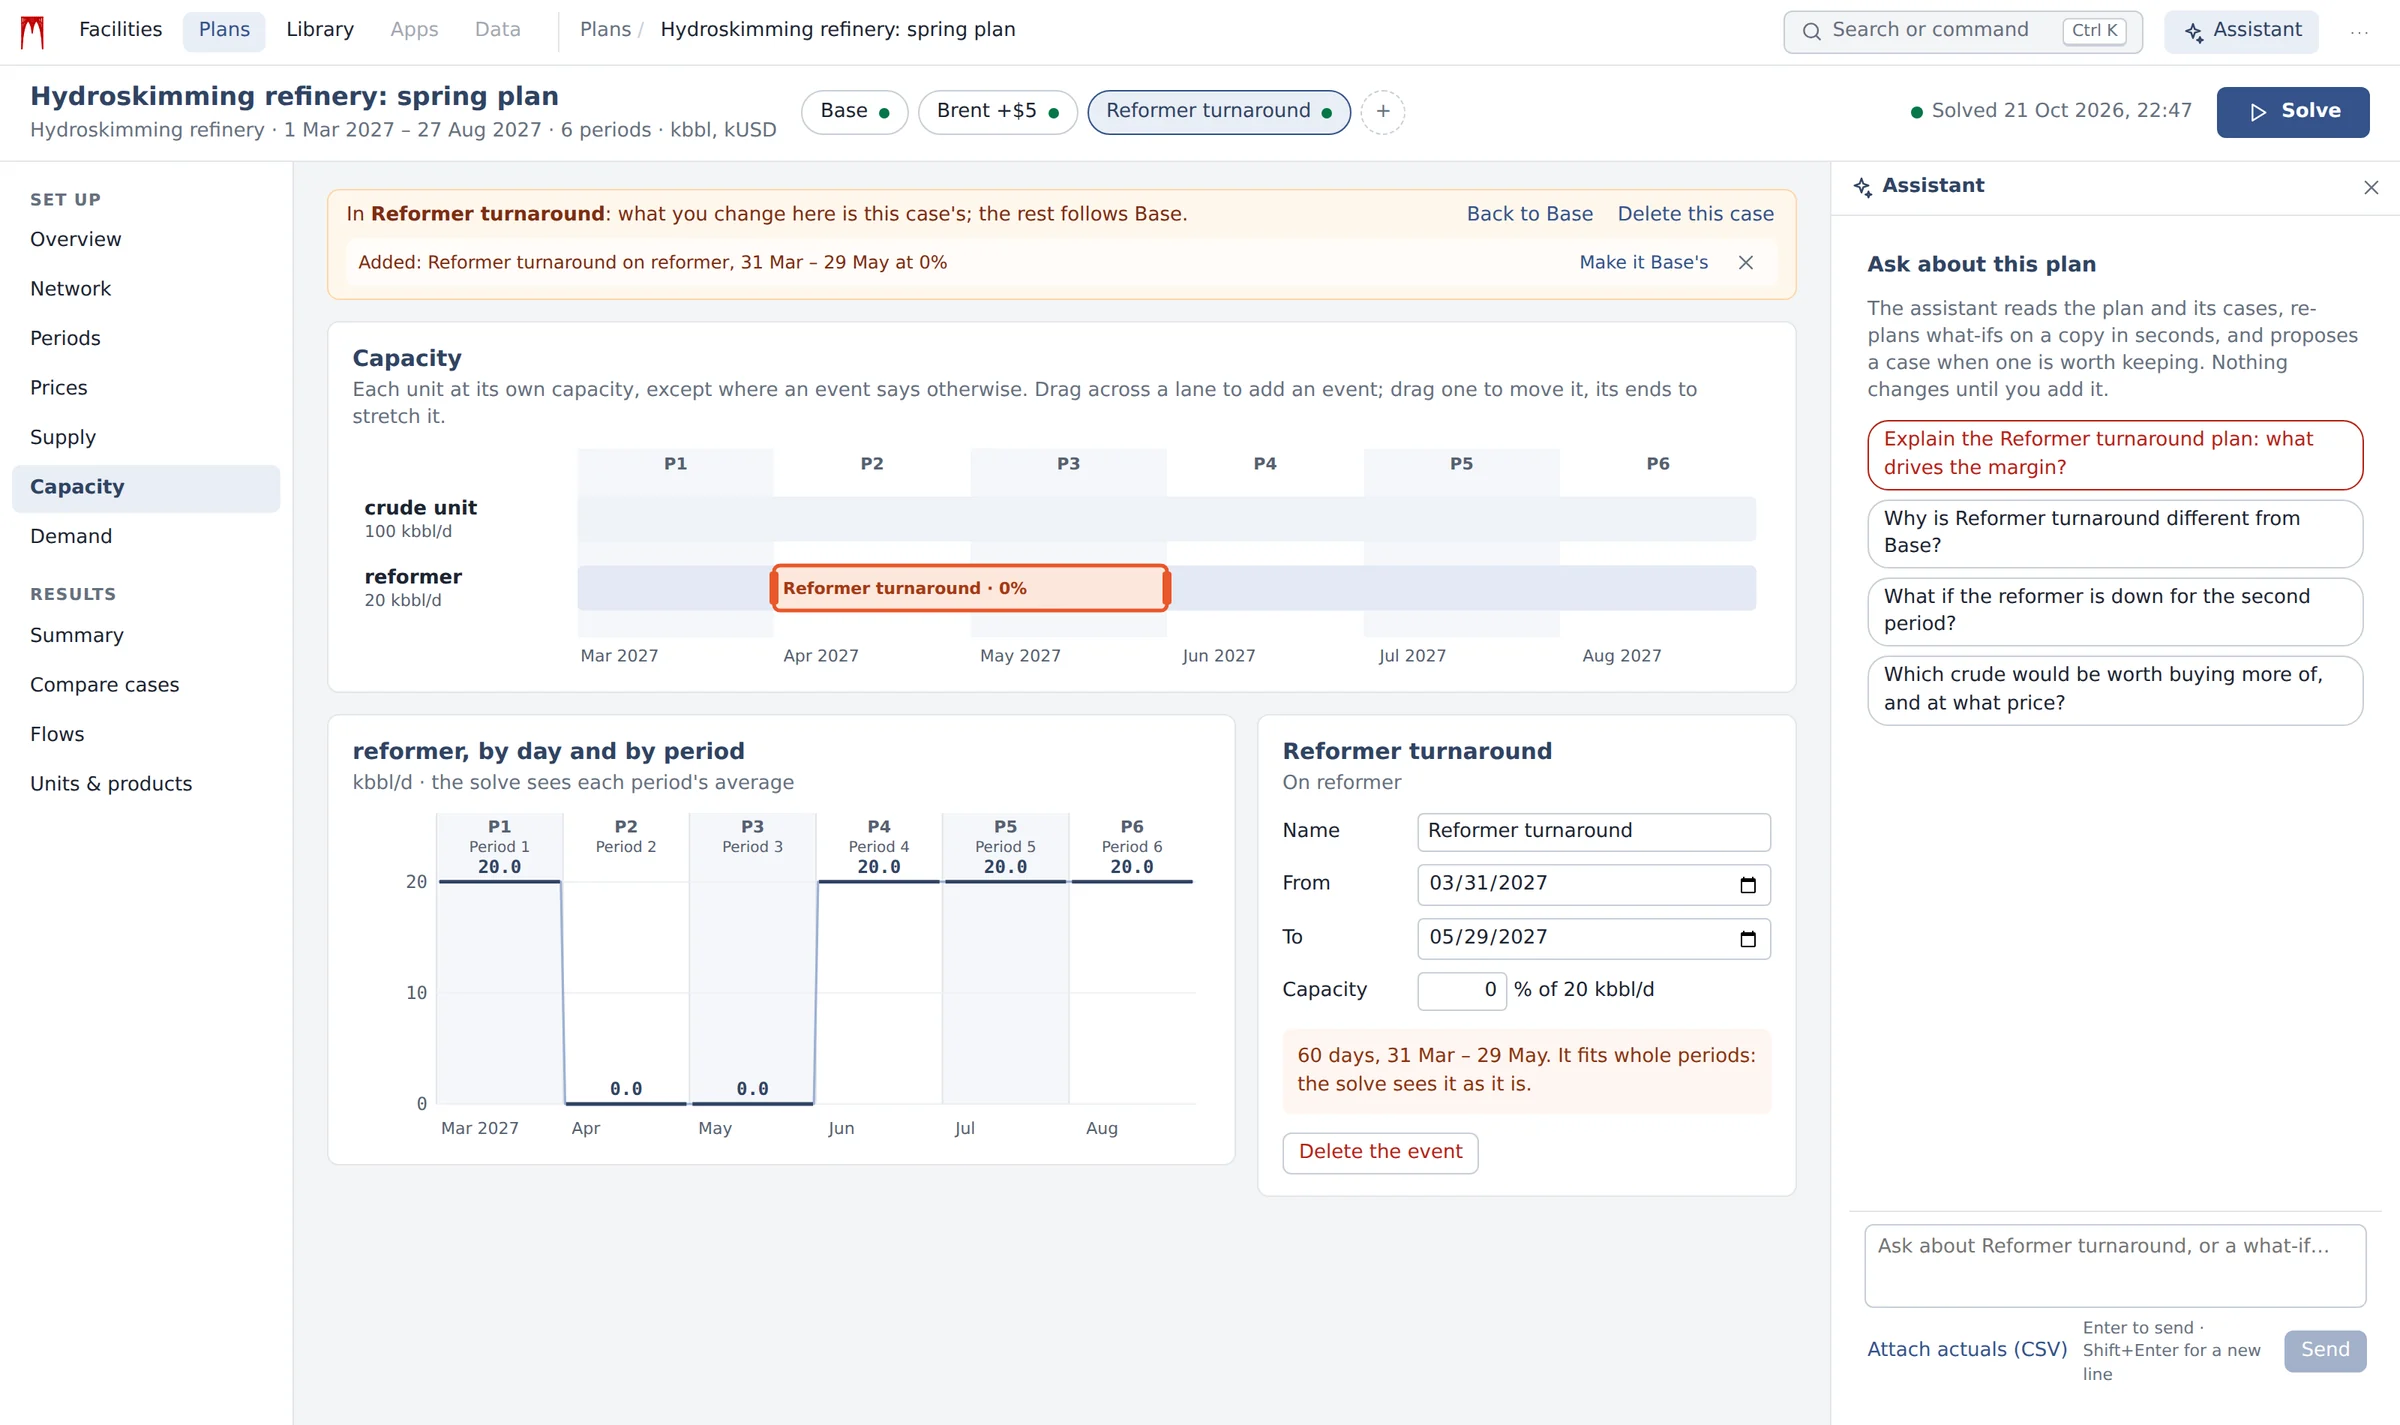This screenshot has height=1425, width=2400.
Task: Choose 'Explain the Reformer turnaround plan' suggestion
Action: [2114, 454]
